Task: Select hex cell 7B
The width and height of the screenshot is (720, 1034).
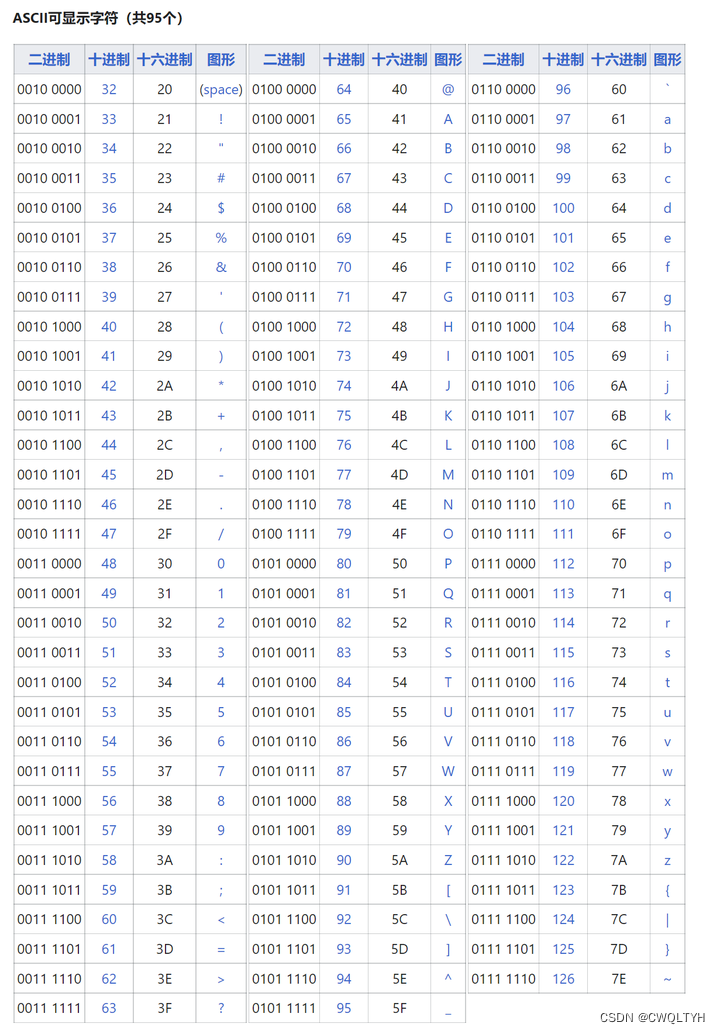Action: pyautogui.click(x=618, y=890)
